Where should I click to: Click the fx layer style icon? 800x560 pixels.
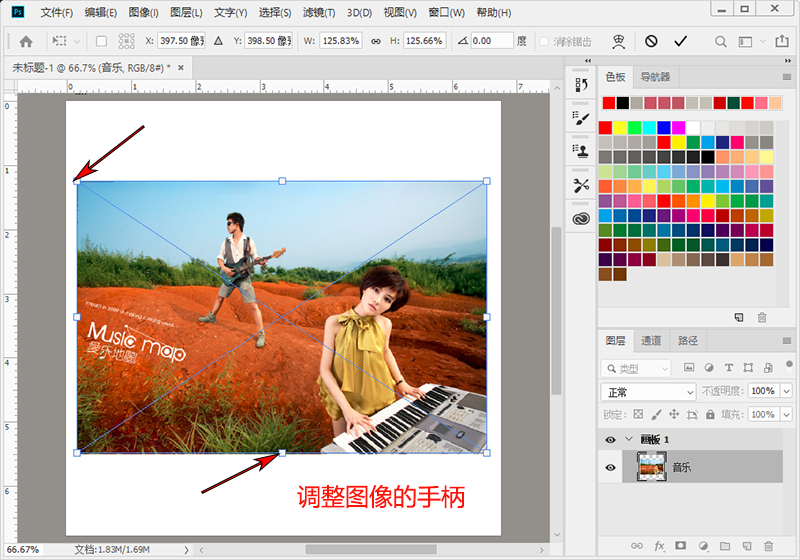[659, 546]
